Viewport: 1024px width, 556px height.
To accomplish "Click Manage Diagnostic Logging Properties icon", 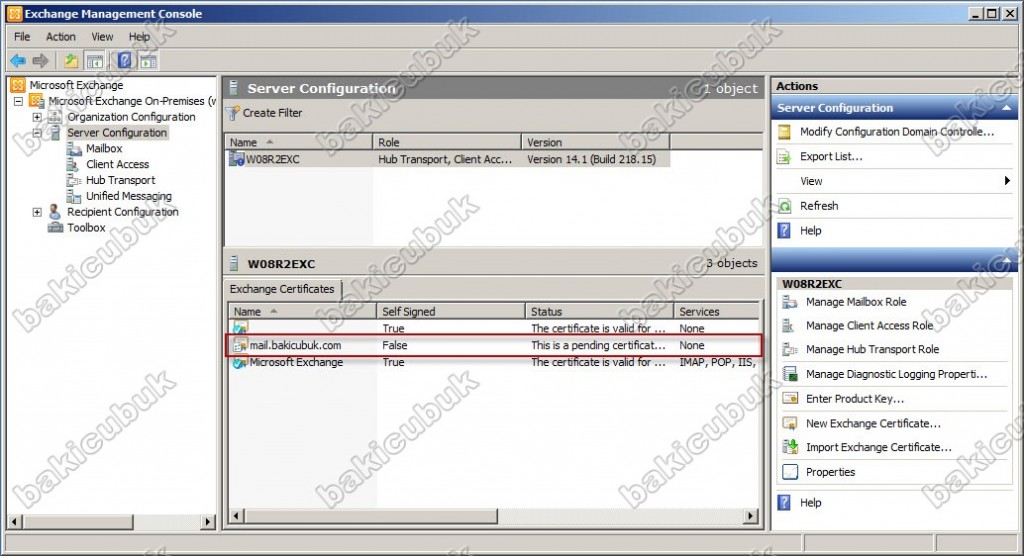I will [x=790, y=374].
